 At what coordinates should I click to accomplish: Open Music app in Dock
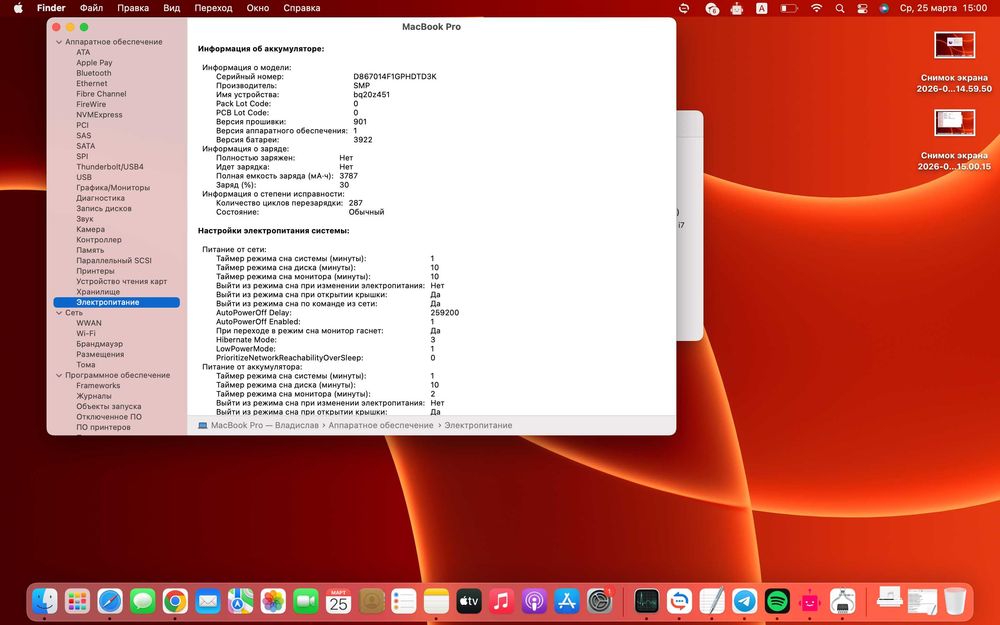501,601
